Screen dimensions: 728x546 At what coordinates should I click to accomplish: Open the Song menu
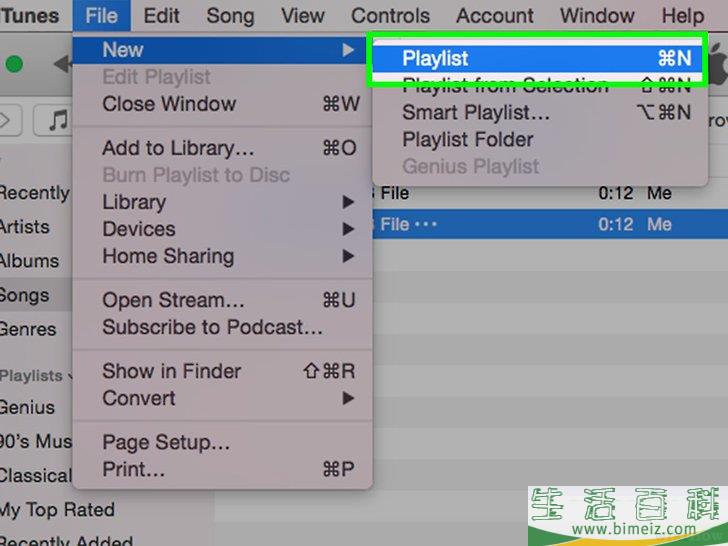point(230,16)
